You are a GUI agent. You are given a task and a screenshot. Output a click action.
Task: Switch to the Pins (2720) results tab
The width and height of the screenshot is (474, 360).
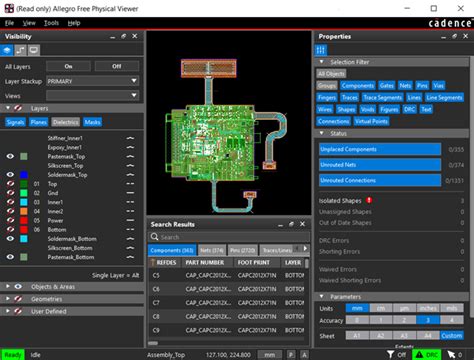(x=243, y=250)
